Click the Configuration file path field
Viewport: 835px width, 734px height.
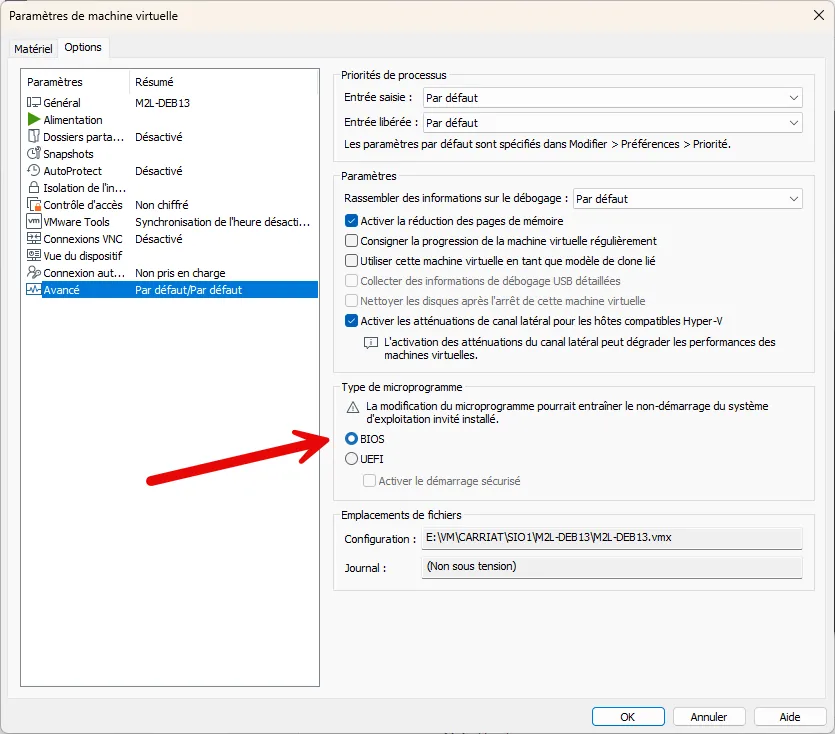[x=611, y=538]
